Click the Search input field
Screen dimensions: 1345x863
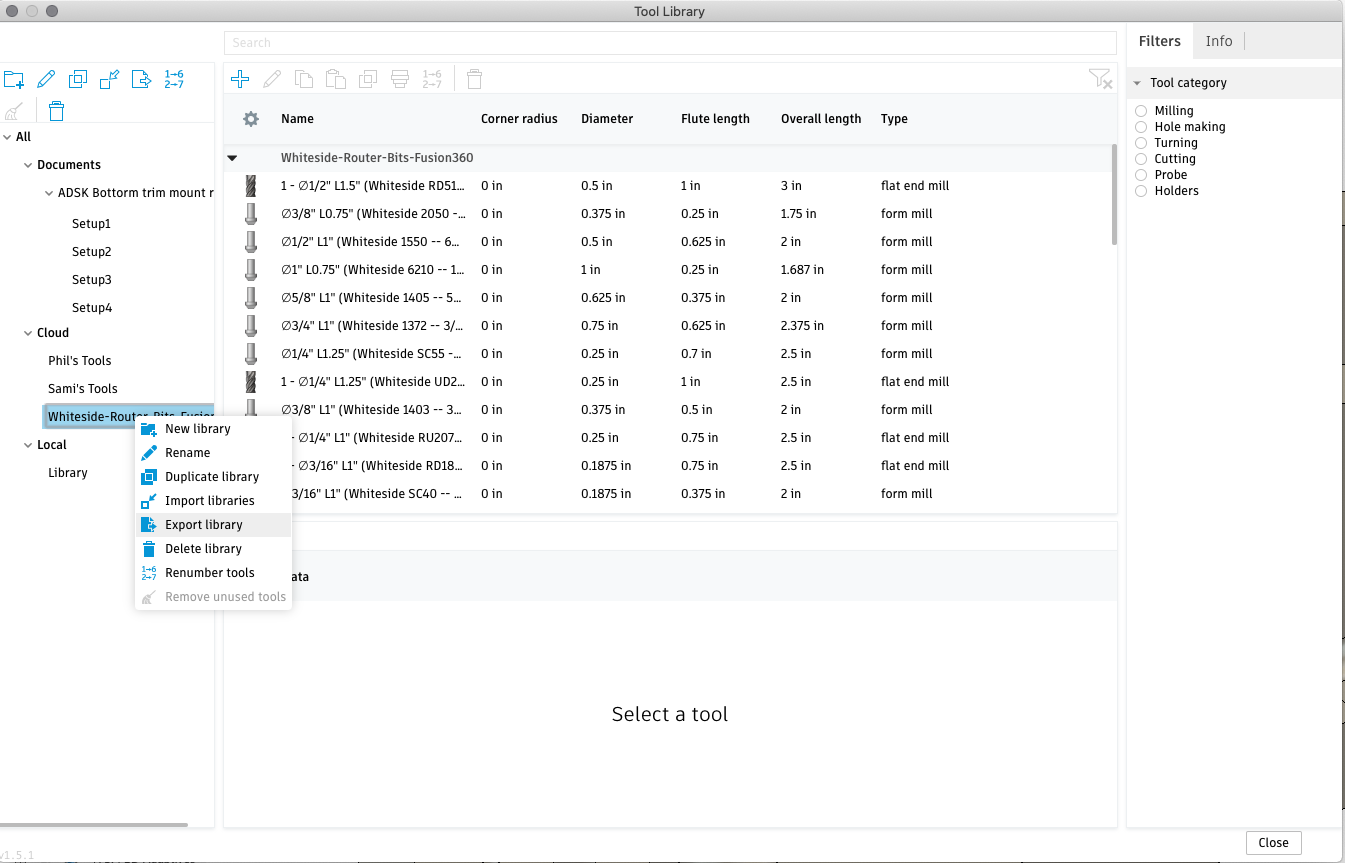click(670, 43)
